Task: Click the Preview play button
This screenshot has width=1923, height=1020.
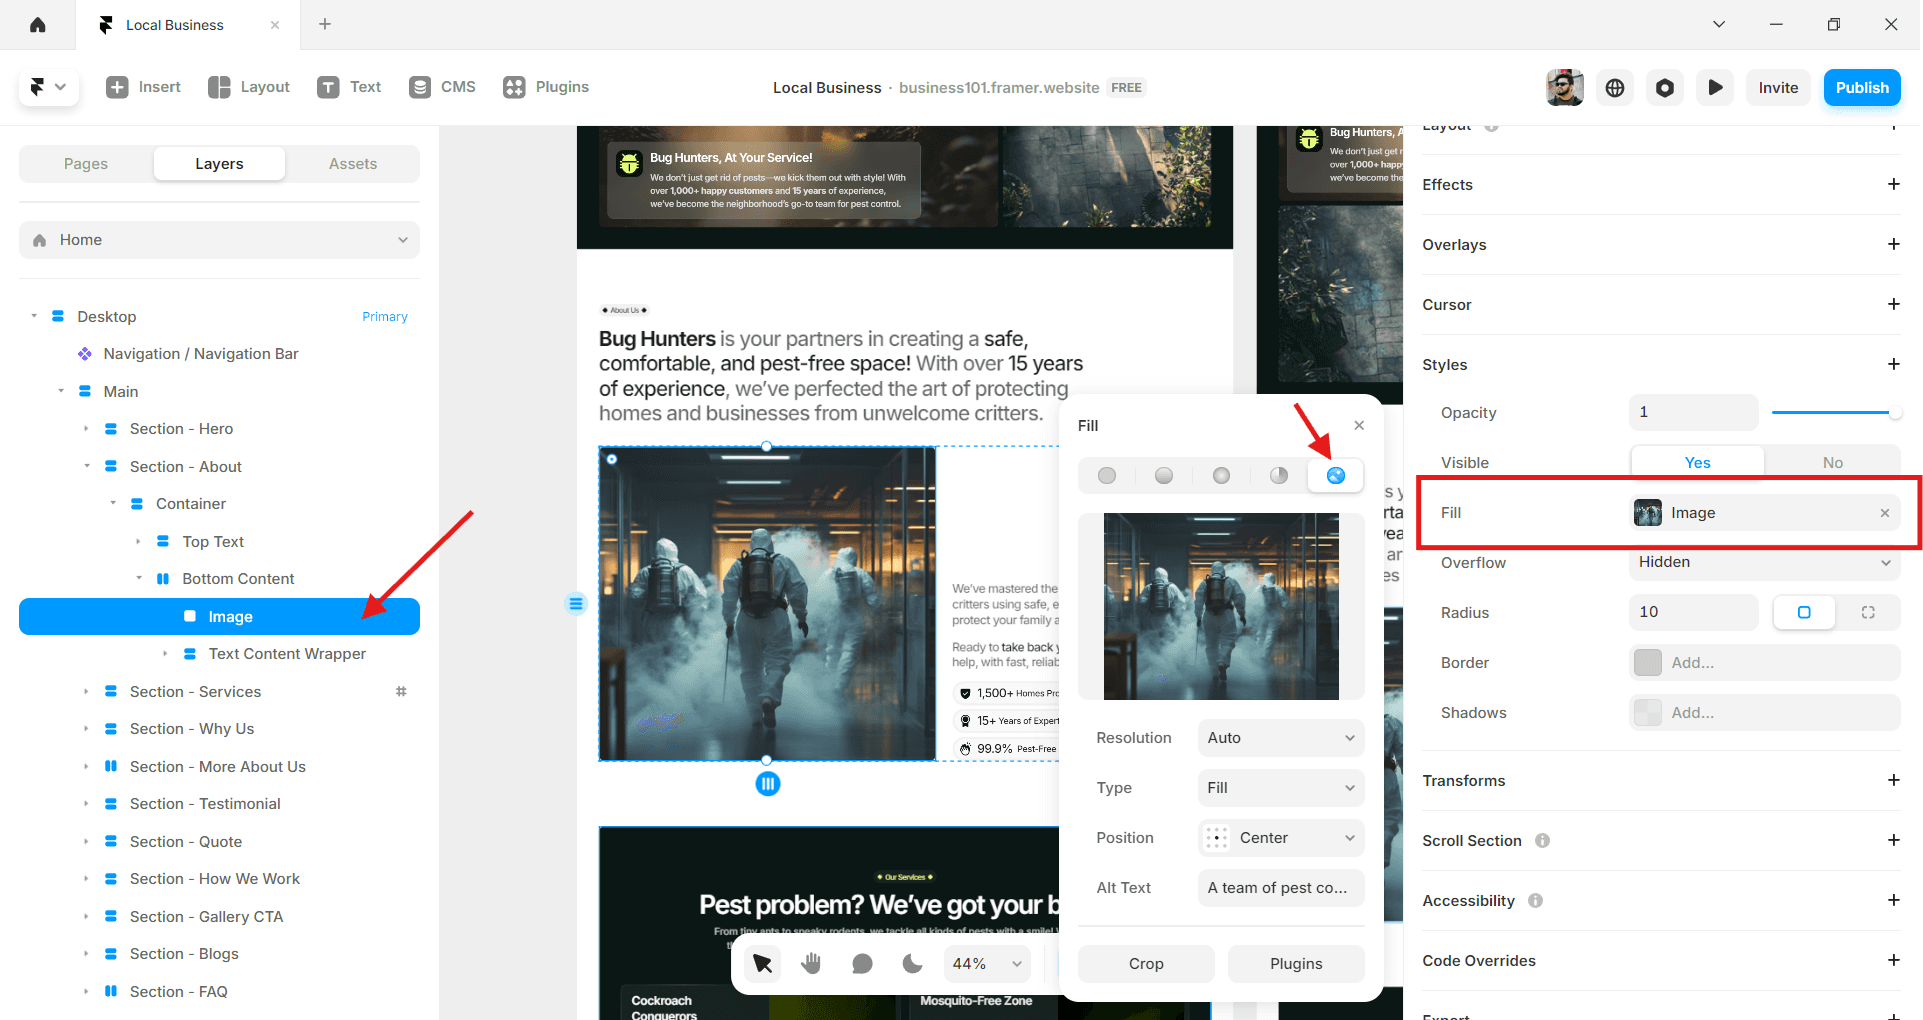Action: coord(1714,88)
